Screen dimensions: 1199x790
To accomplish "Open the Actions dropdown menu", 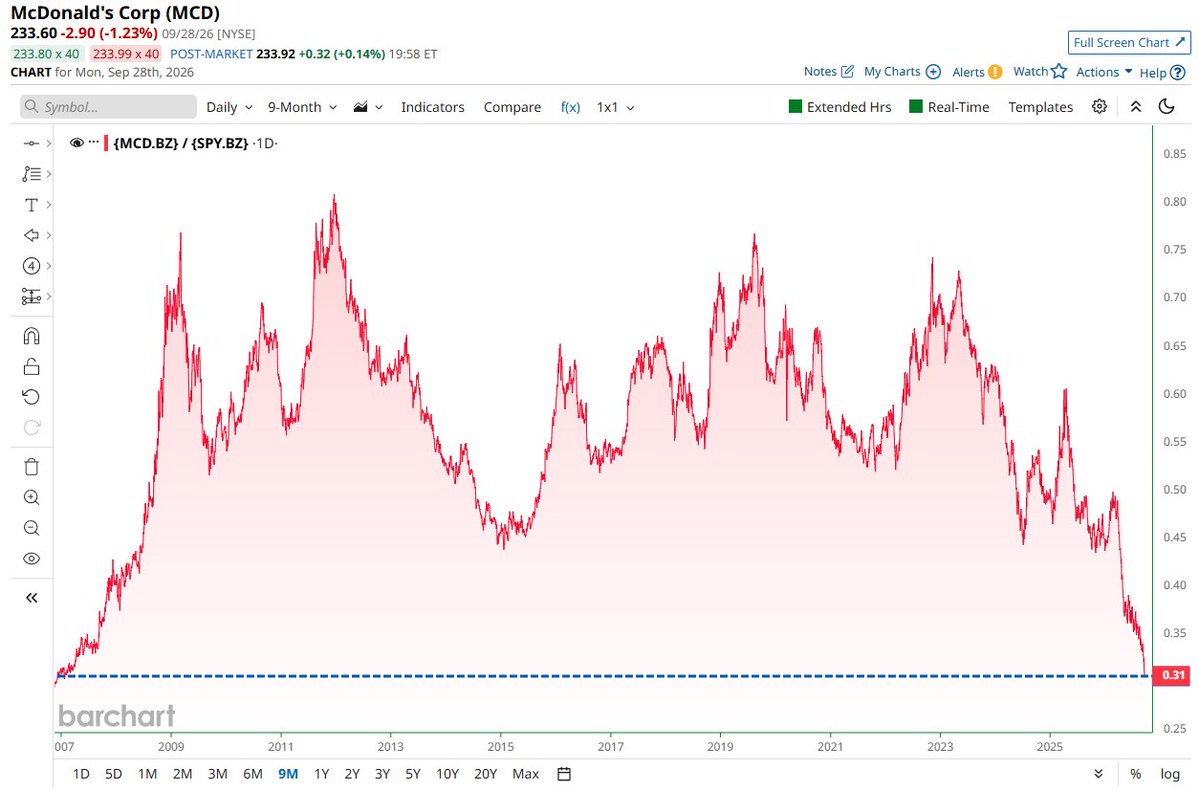I will [x=1104, y=72].
